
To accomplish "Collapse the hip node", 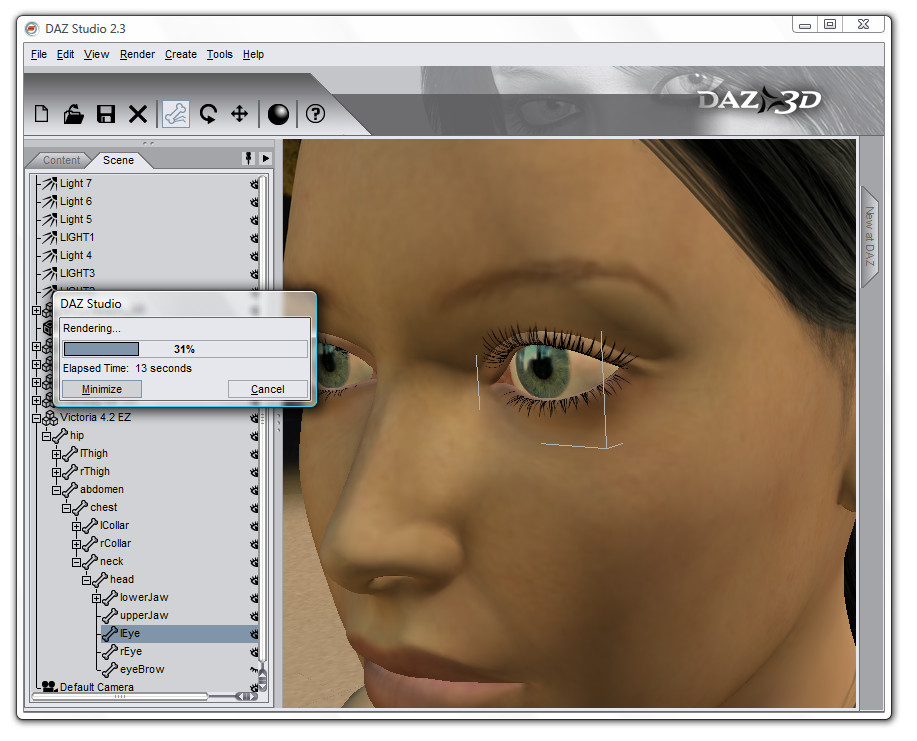I will point(46,436).
